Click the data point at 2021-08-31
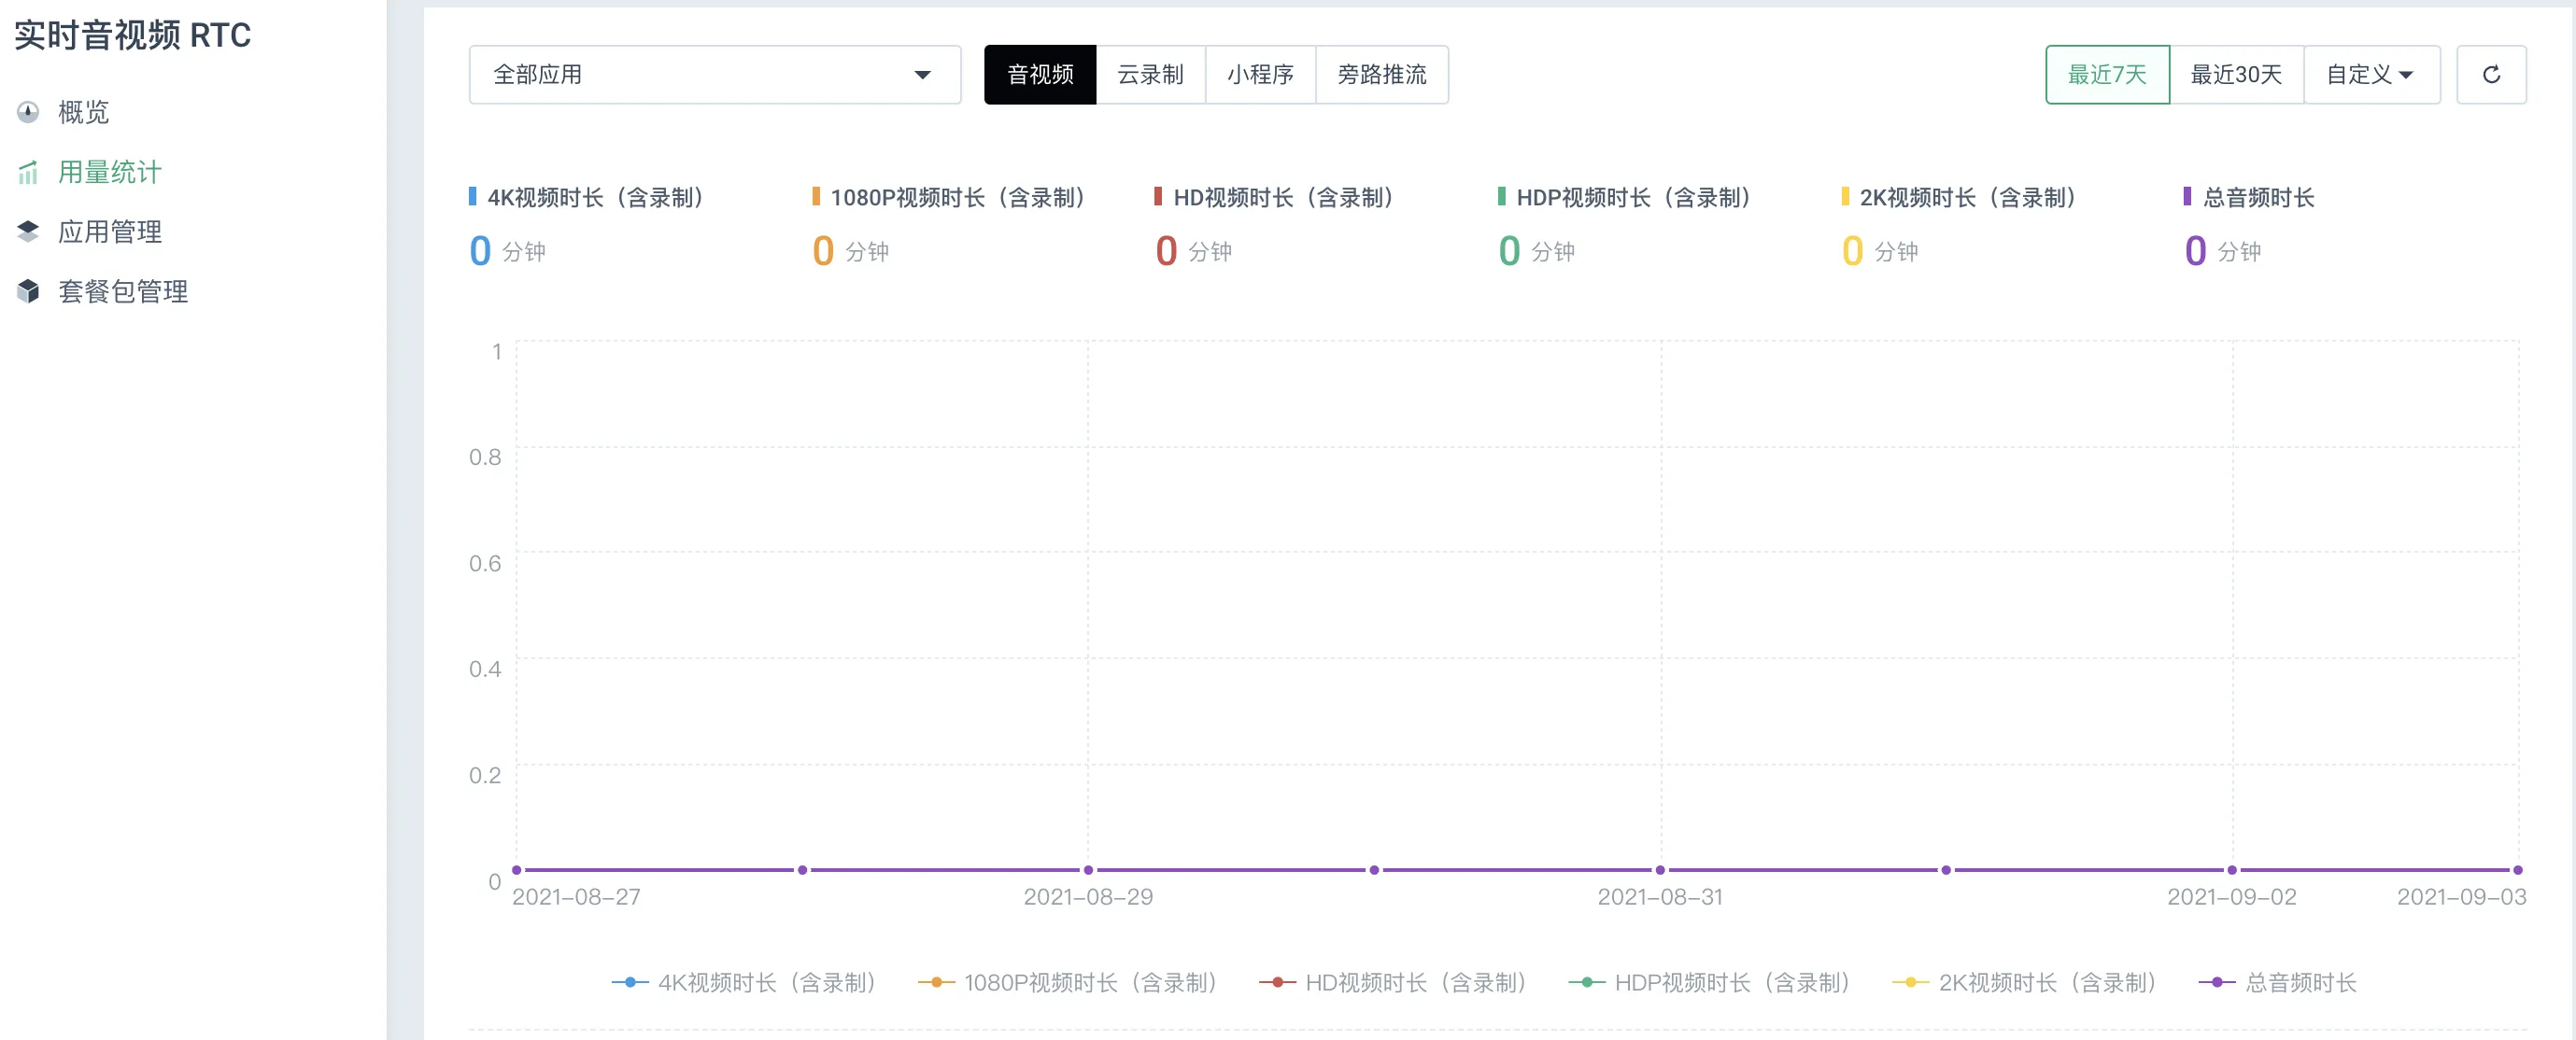The width and height of the screenshot is (2576, 1040). click(1660, 870)
